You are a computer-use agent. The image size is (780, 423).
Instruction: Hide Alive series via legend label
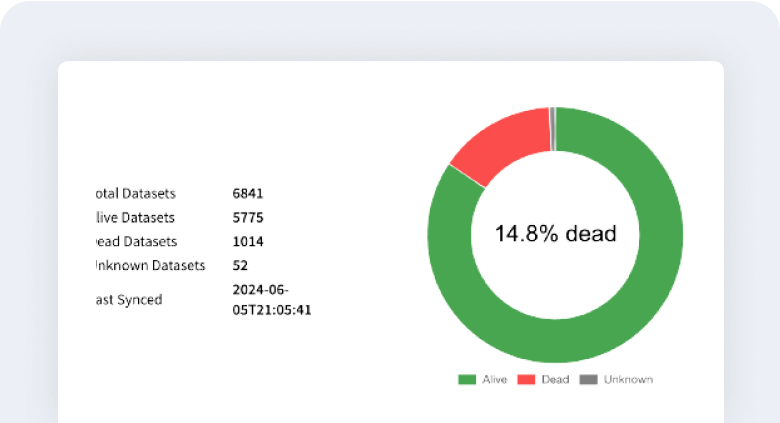[494, 380]
